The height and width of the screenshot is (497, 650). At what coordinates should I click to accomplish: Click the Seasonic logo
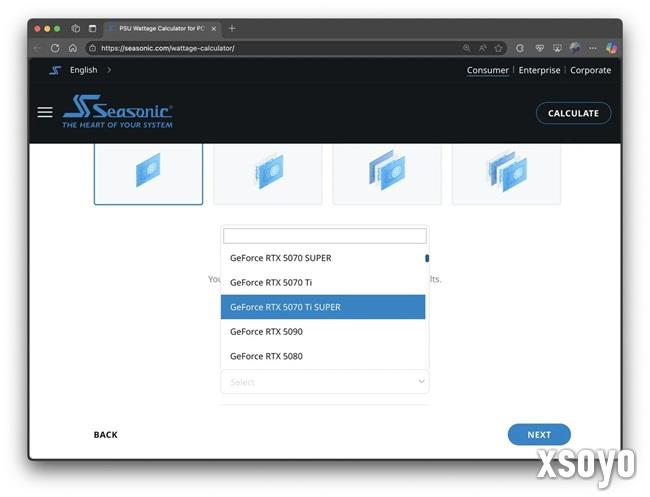118,112
